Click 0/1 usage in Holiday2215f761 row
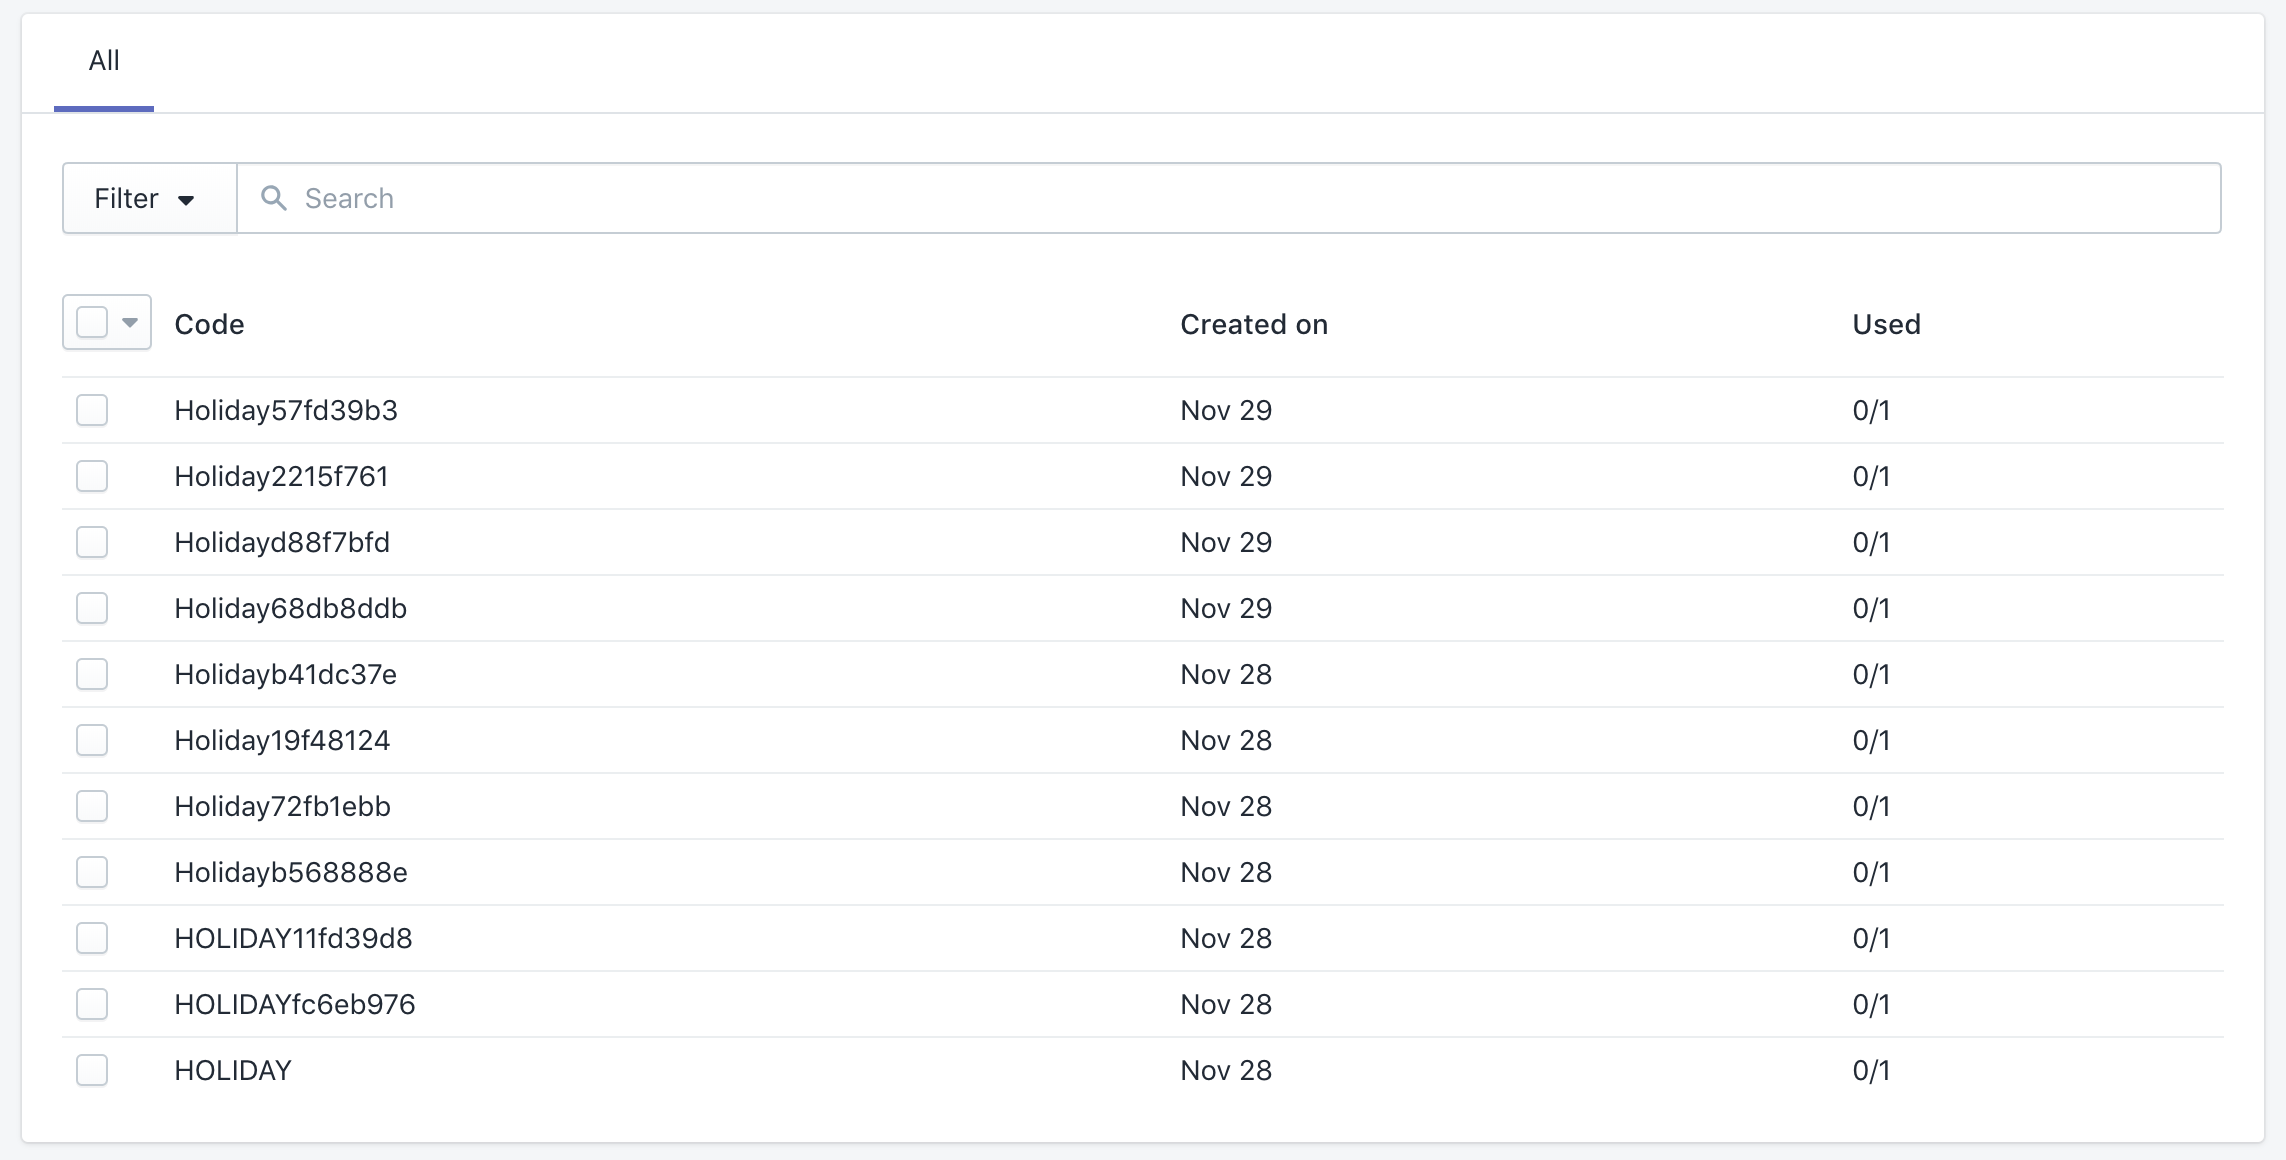The height and width of the screenshot is (1160, 2286). coord(1871,476)
